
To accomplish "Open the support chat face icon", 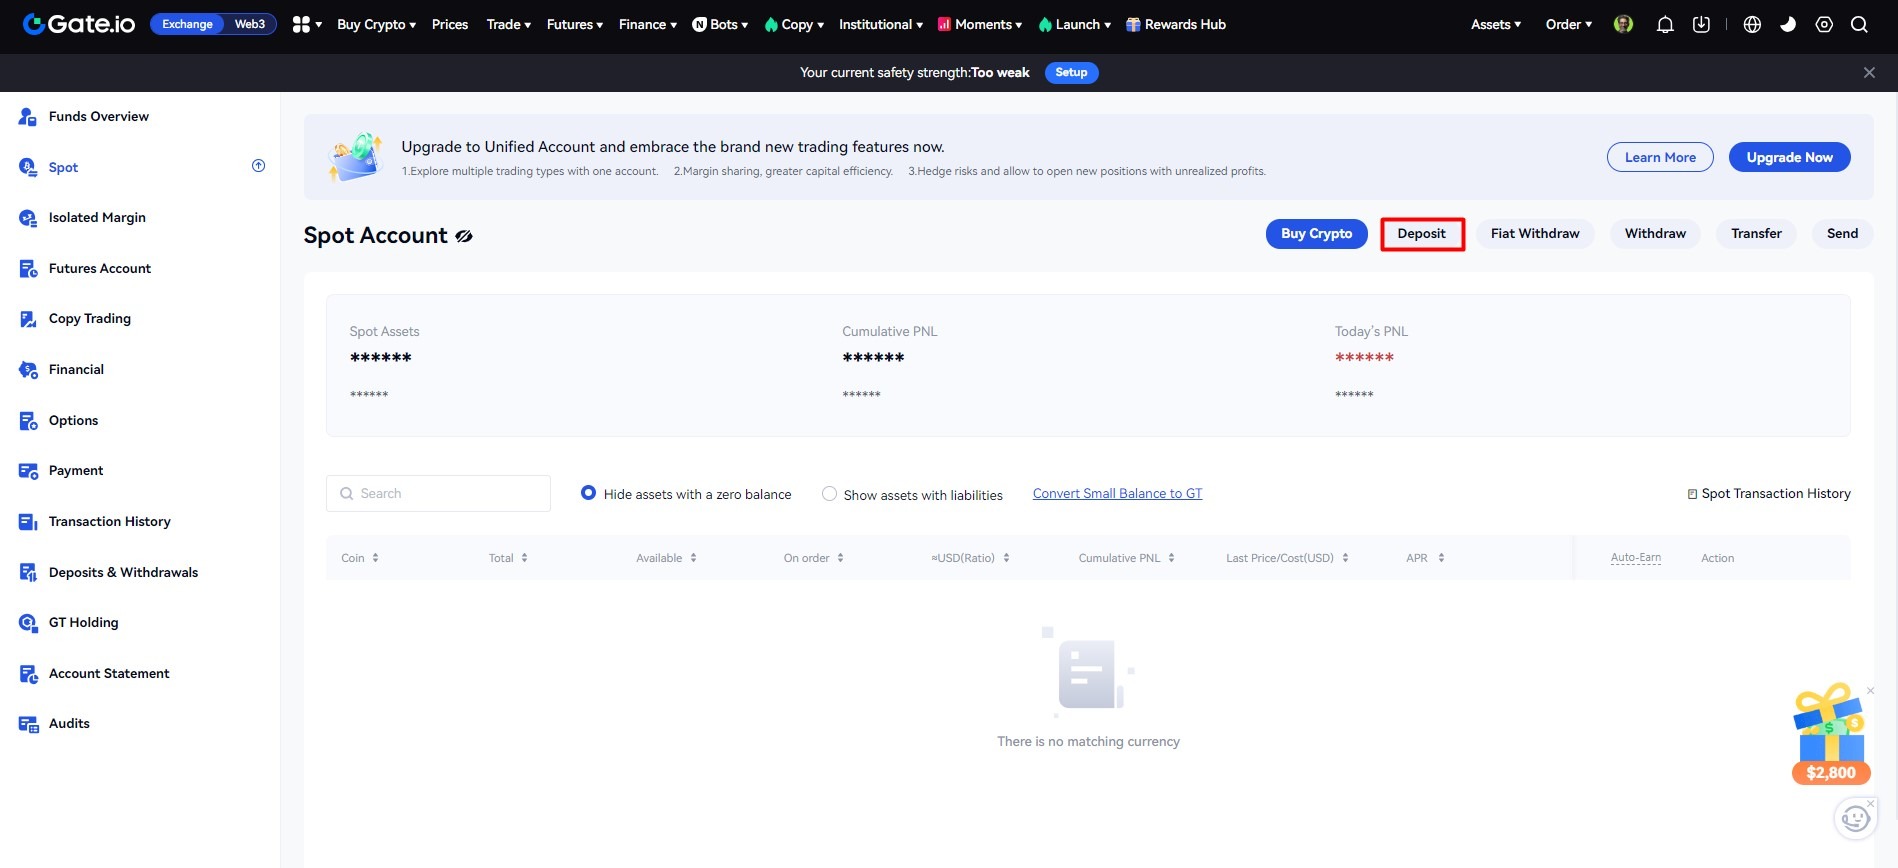I will [1855, 819].
